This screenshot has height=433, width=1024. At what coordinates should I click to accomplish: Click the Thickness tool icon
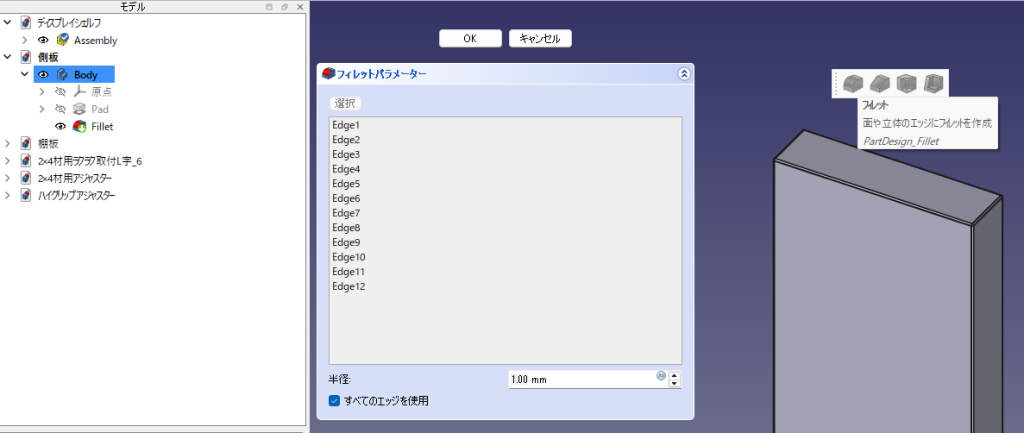[x=934, y=83]
